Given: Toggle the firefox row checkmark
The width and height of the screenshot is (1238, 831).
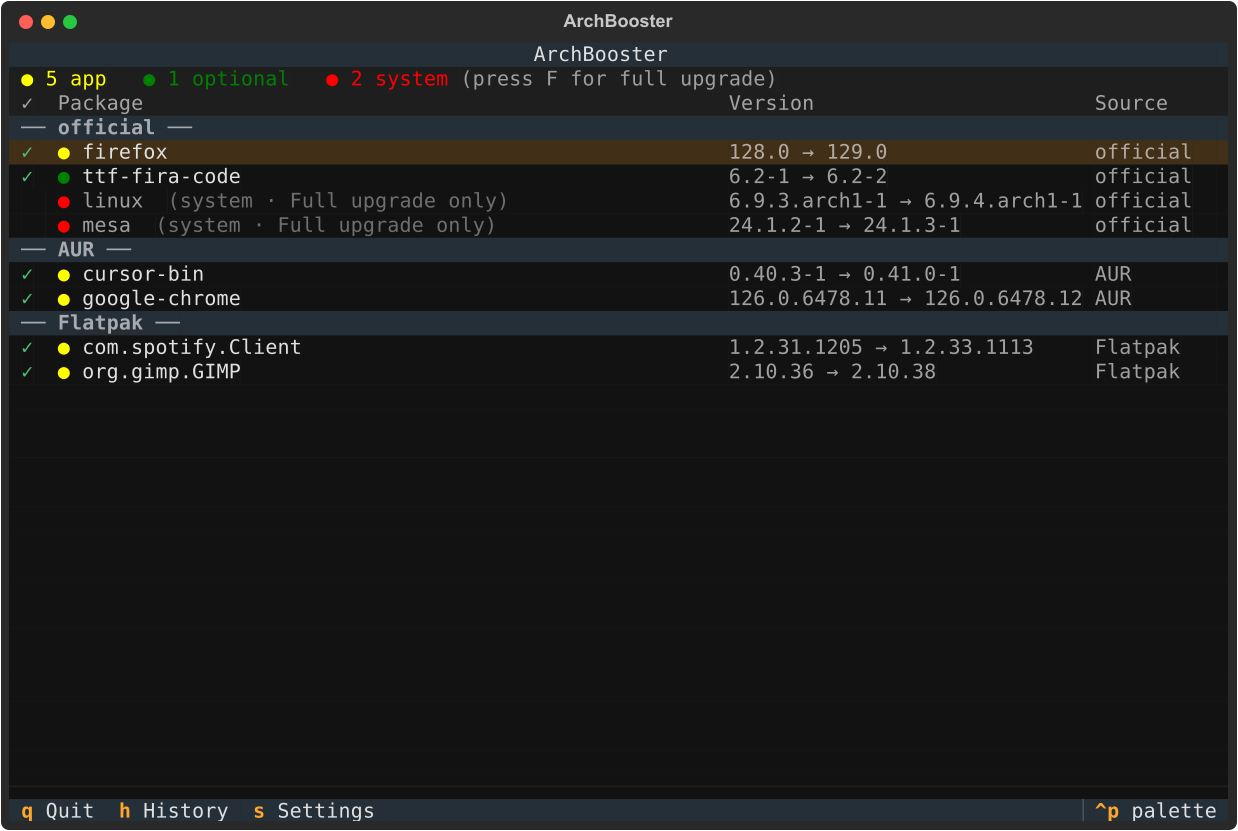Looking at the screenshot, I should tap(27, 152).
